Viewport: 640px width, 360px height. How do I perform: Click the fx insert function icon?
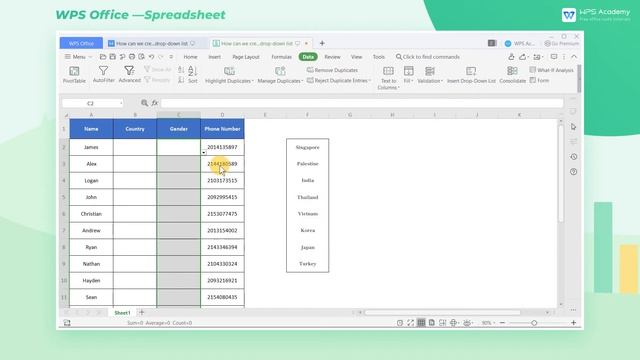155,103
